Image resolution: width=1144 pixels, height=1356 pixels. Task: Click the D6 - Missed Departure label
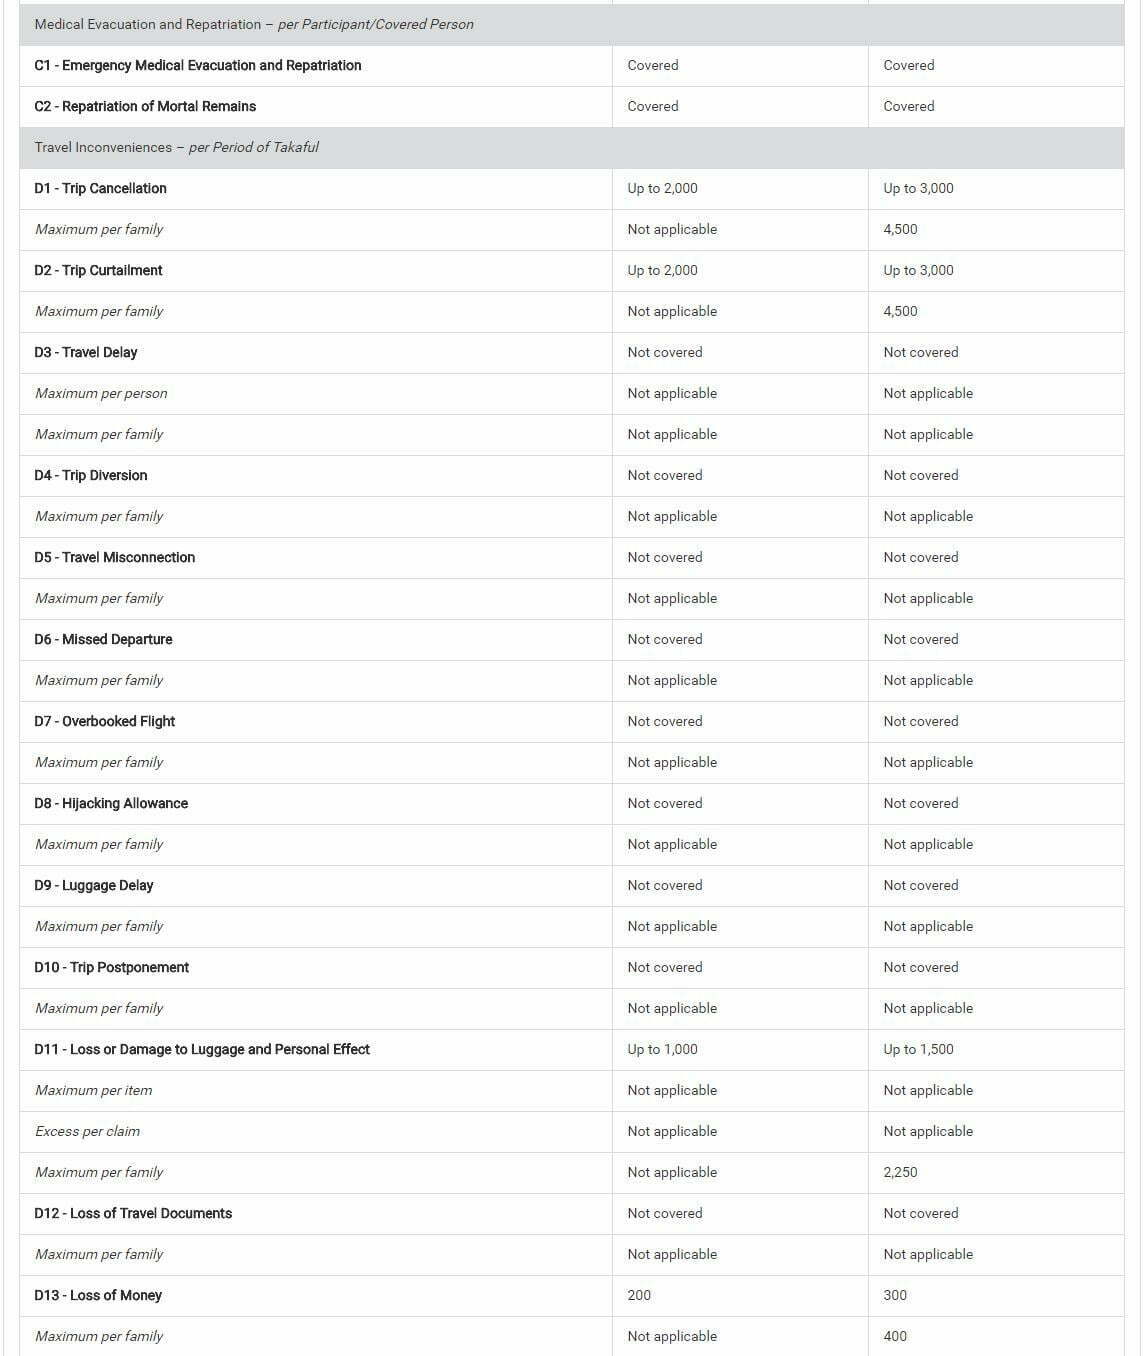coord(103,639)
